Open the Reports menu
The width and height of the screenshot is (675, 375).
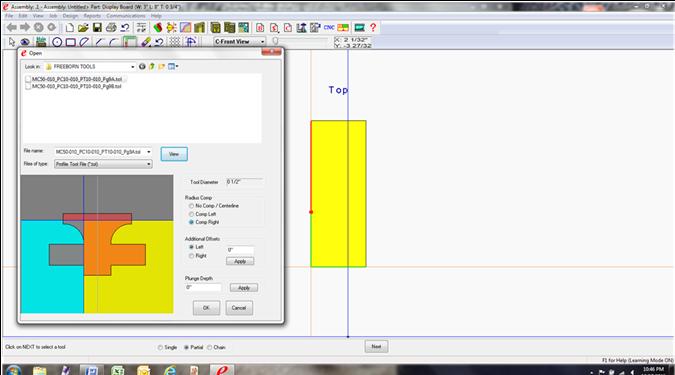92,16
